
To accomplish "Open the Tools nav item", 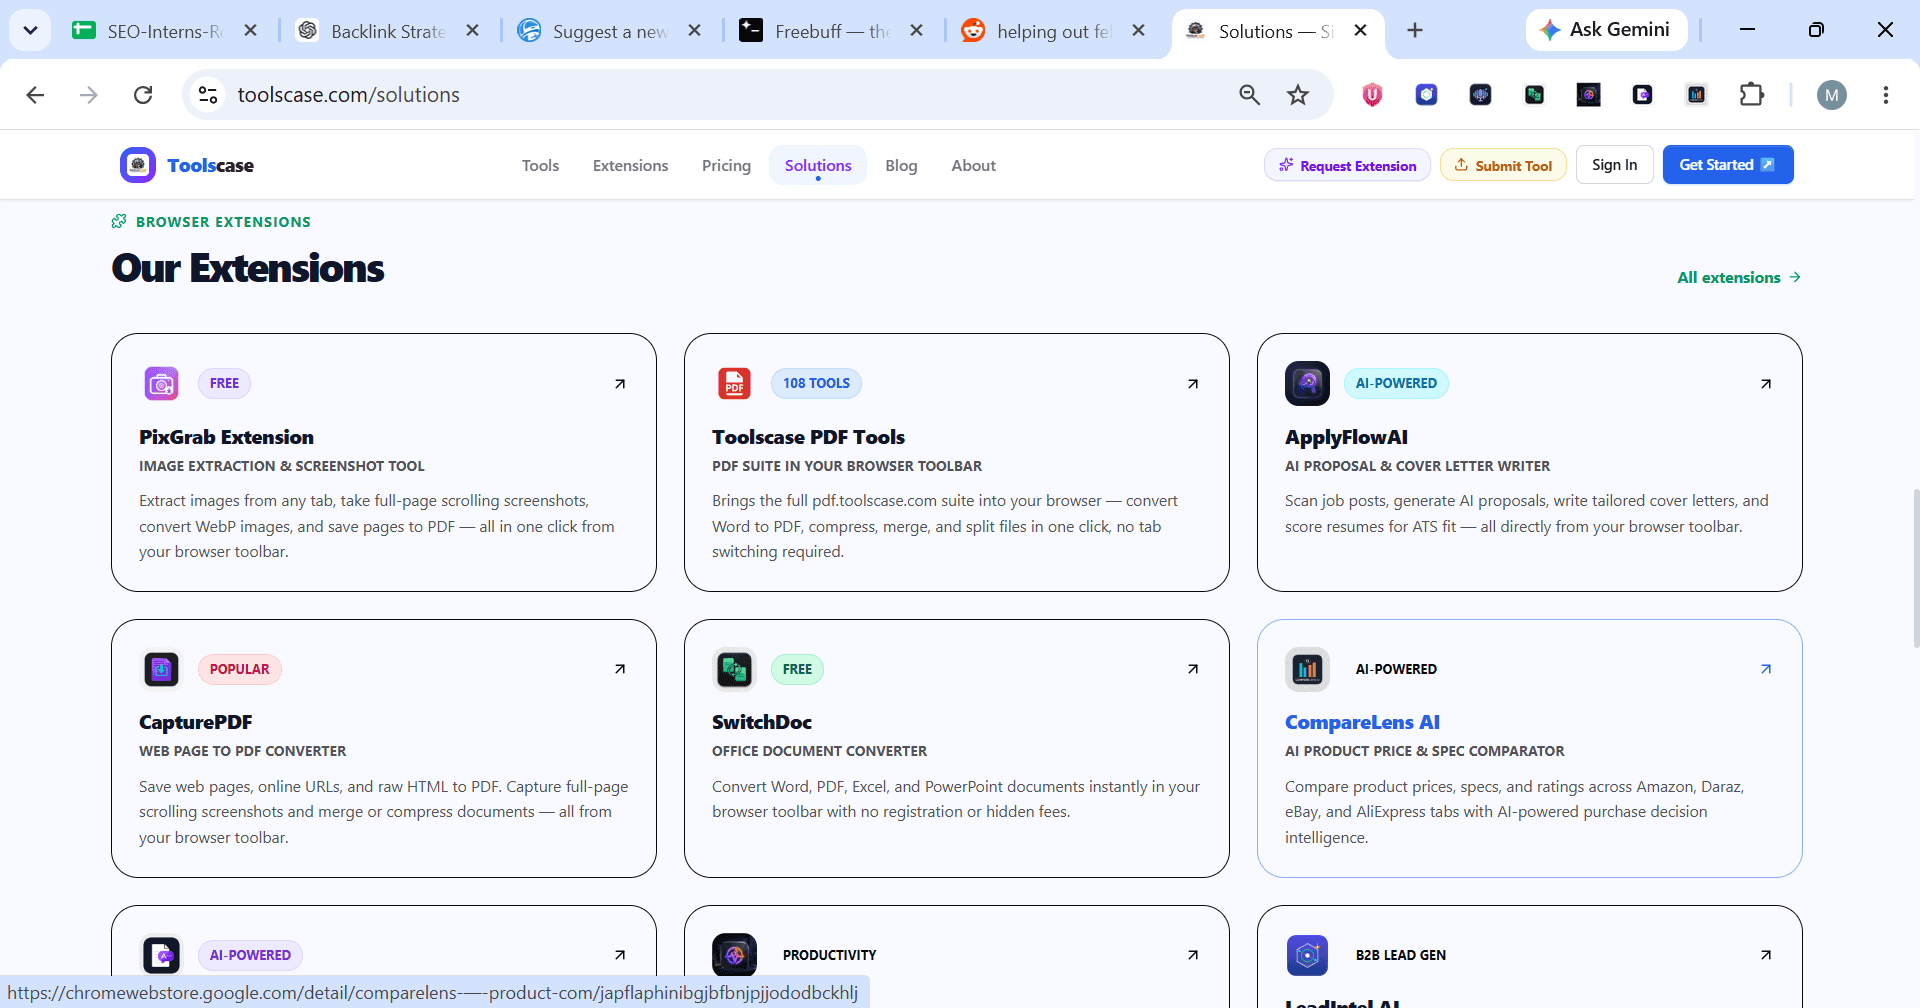I will [540, 166].
